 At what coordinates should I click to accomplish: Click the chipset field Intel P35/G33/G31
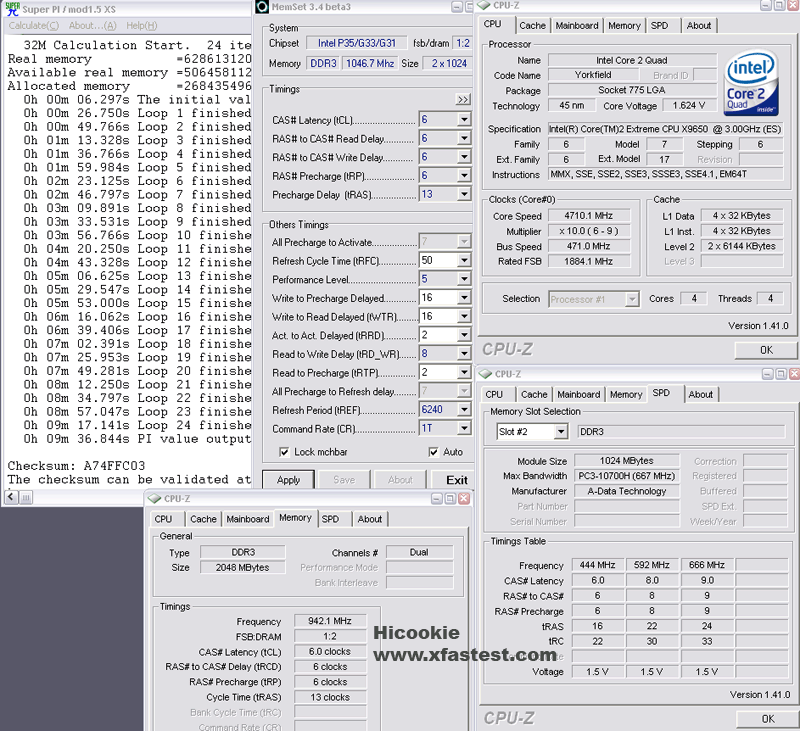point(357,43)
